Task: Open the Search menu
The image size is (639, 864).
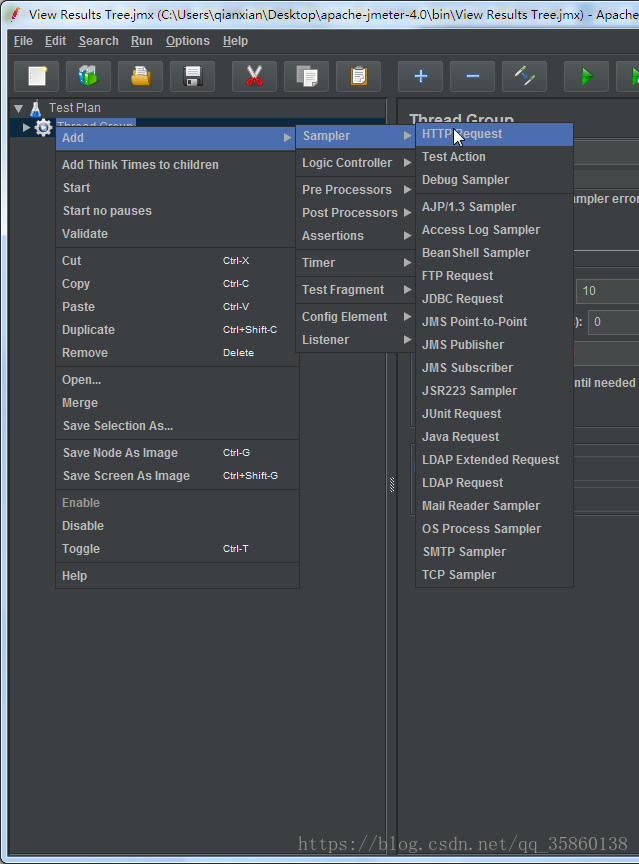Action: [x=99, y=41]
